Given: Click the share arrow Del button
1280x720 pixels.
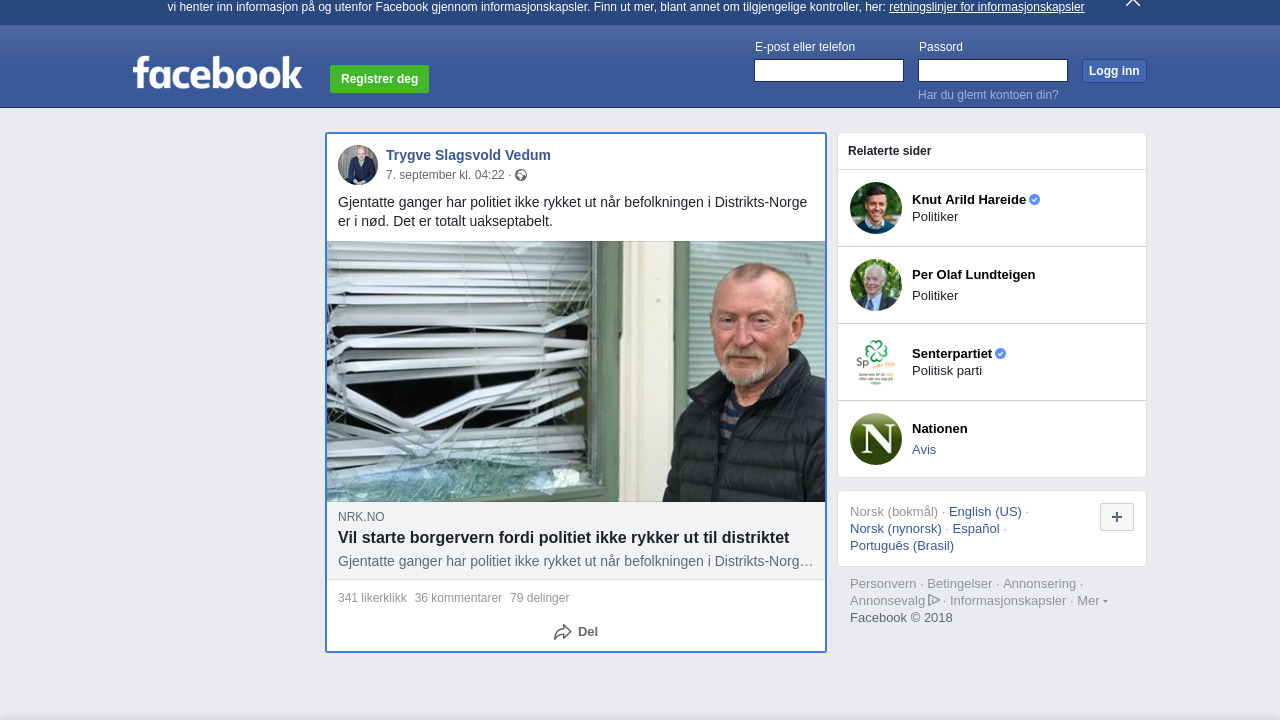Looking at the screenshot, I should 576,632.
